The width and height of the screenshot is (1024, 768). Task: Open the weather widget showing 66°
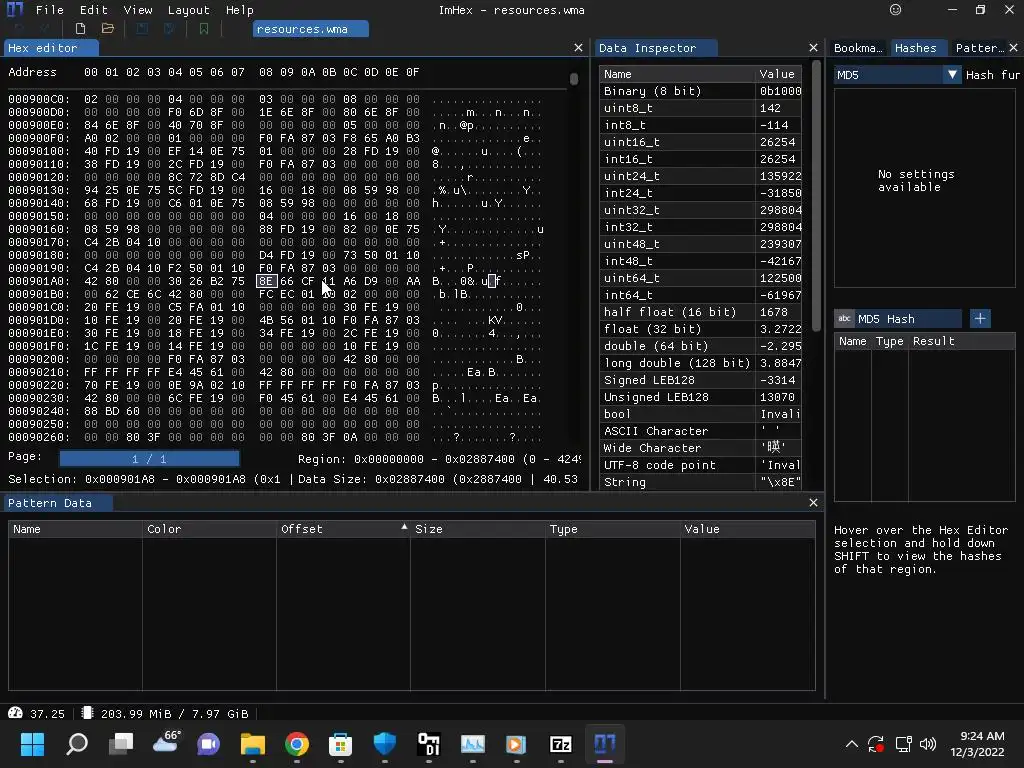pos(165,742)
